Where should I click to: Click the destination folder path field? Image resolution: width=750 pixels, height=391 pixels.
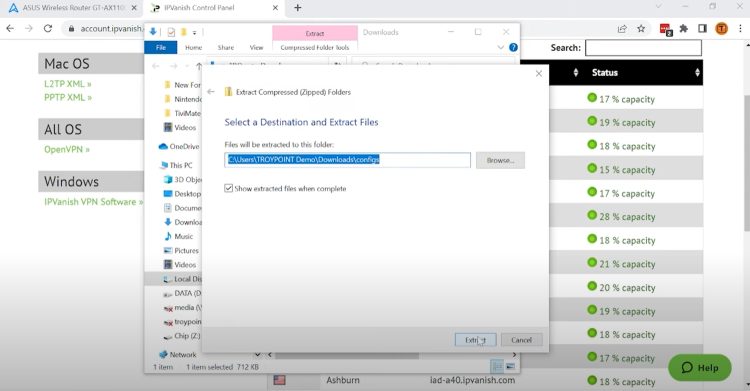pyautogui.click(x=347, y=160)
